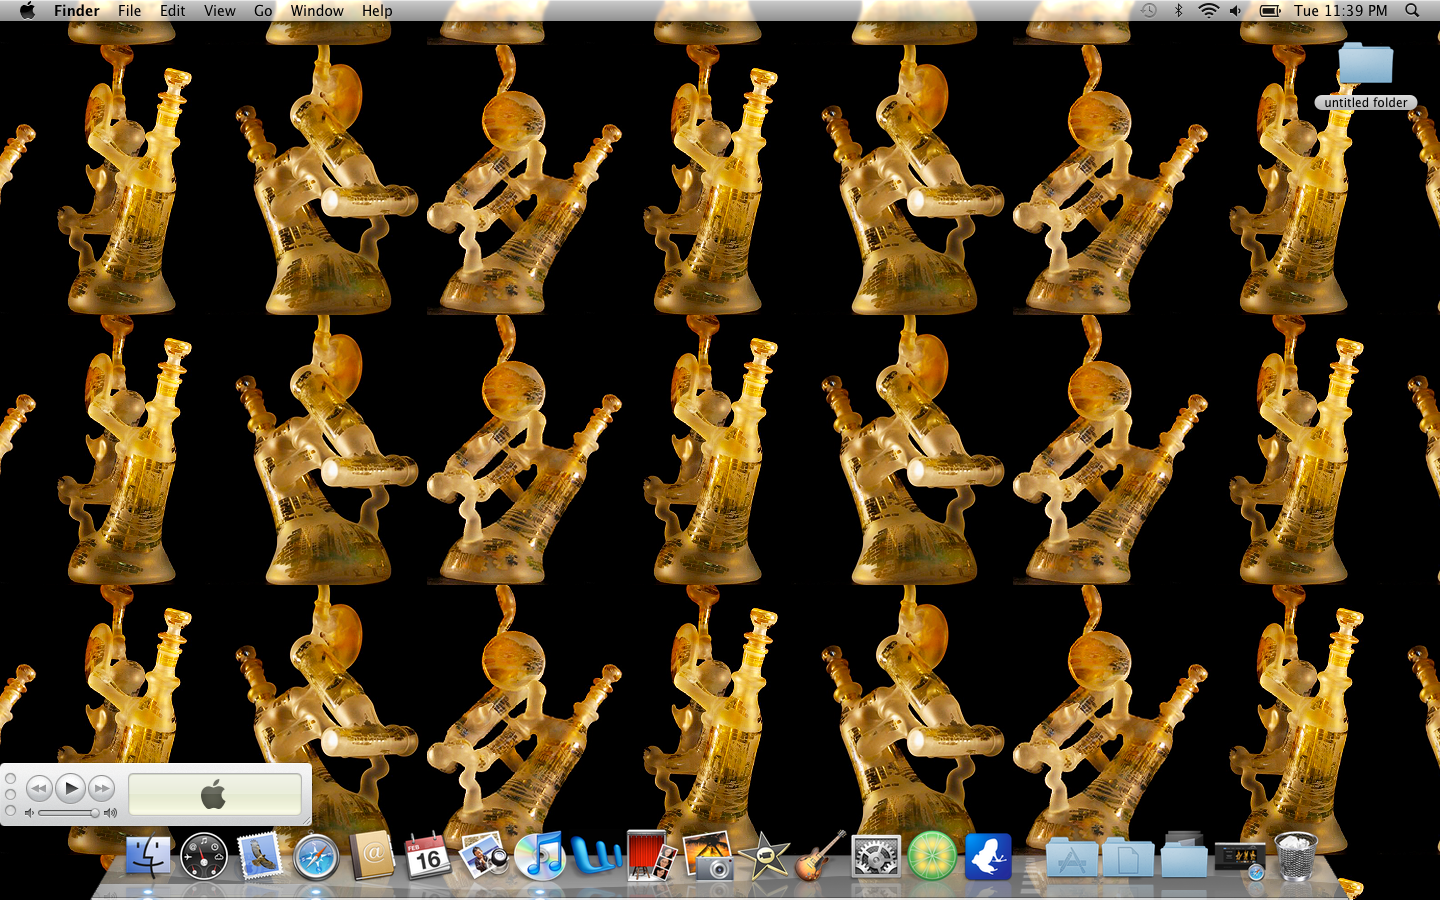The width and height of the screenshot is (1440, 900).
Task: Launch iPhoto camera icon in Dock
Action: coord(708,857)
